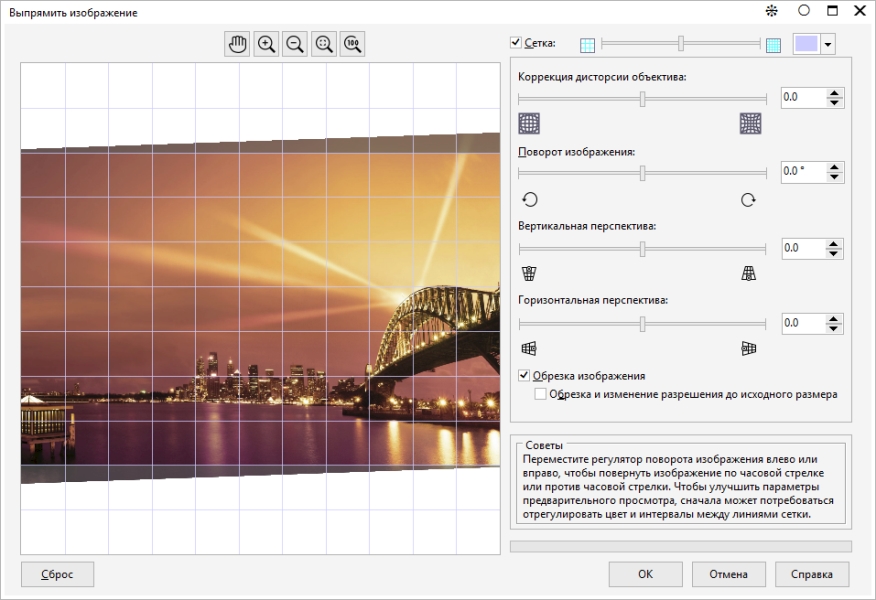Viewport: 876px width, 600px height.
Task: Click the barrel distortion icon
Action: pyautogui.click(x=529, y=123)
